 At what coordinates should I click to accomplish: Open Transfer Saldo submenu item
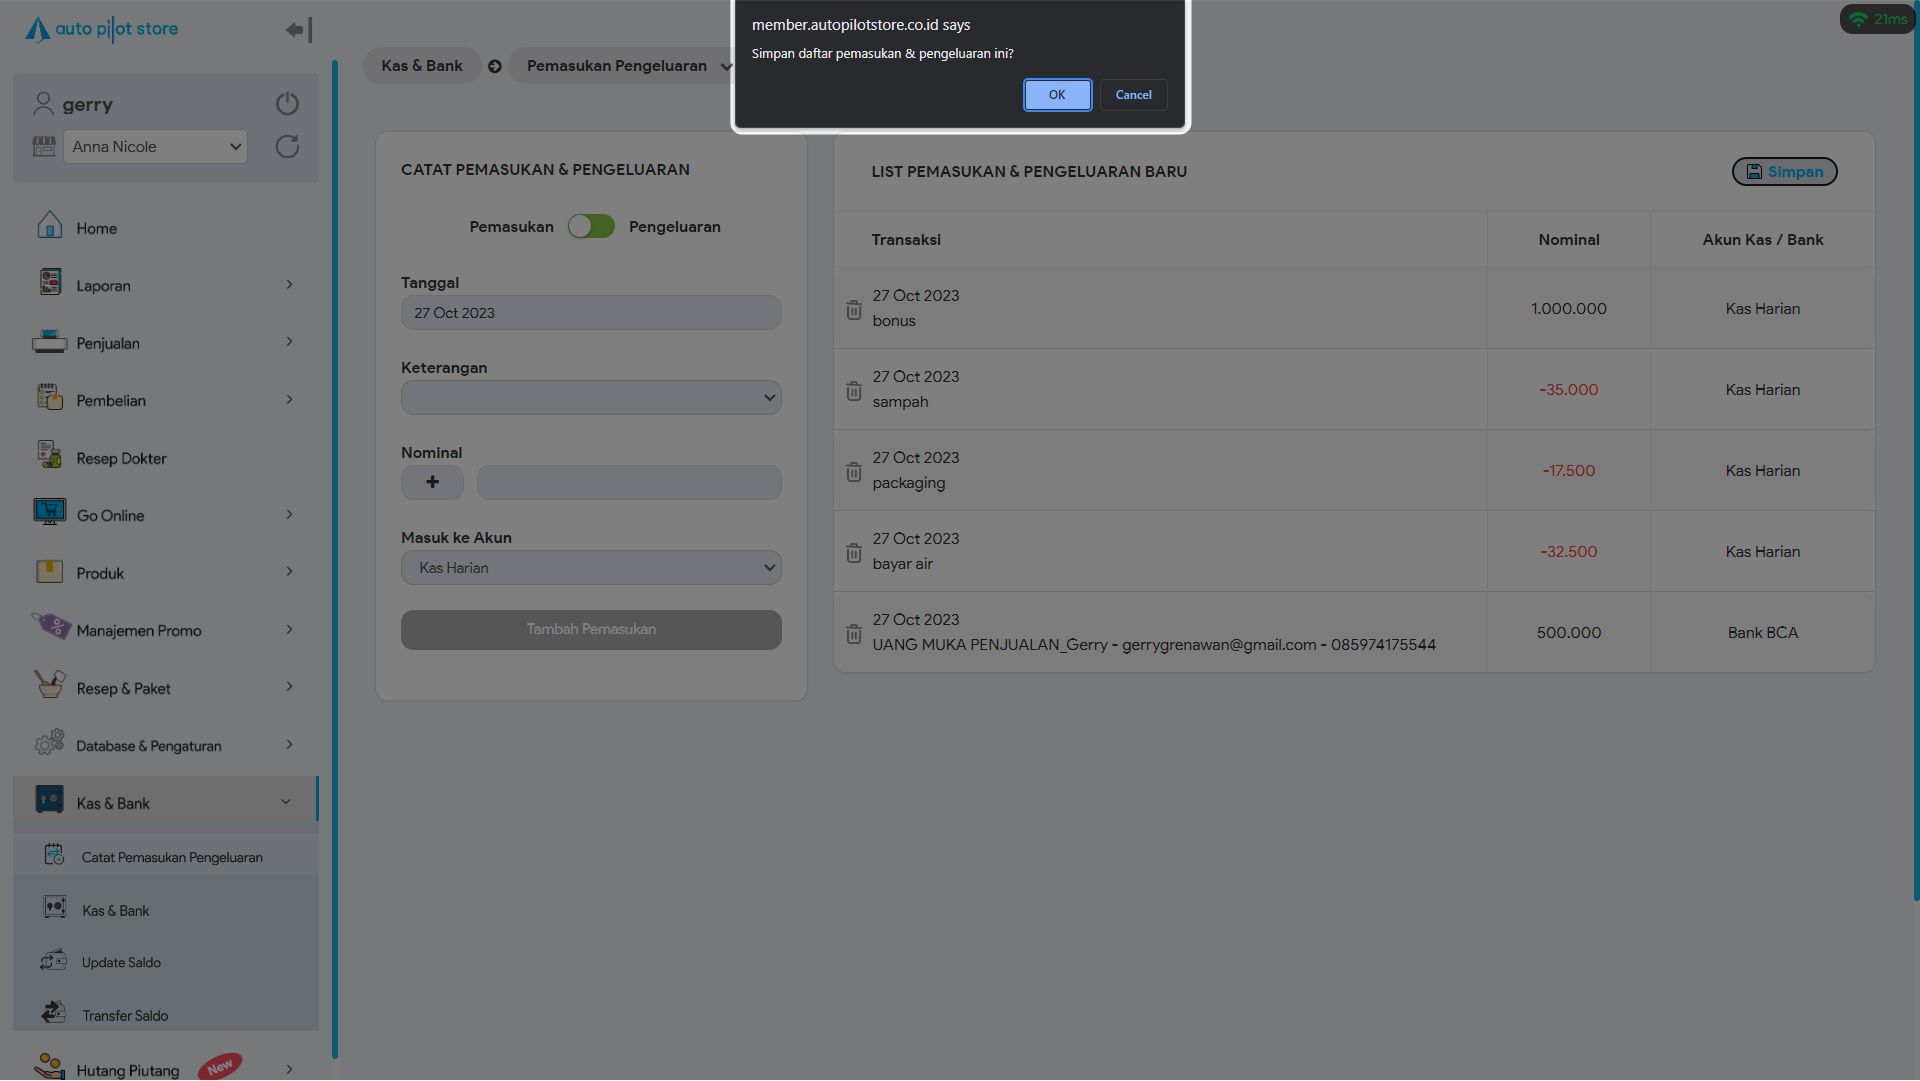tap(125, 1016)
